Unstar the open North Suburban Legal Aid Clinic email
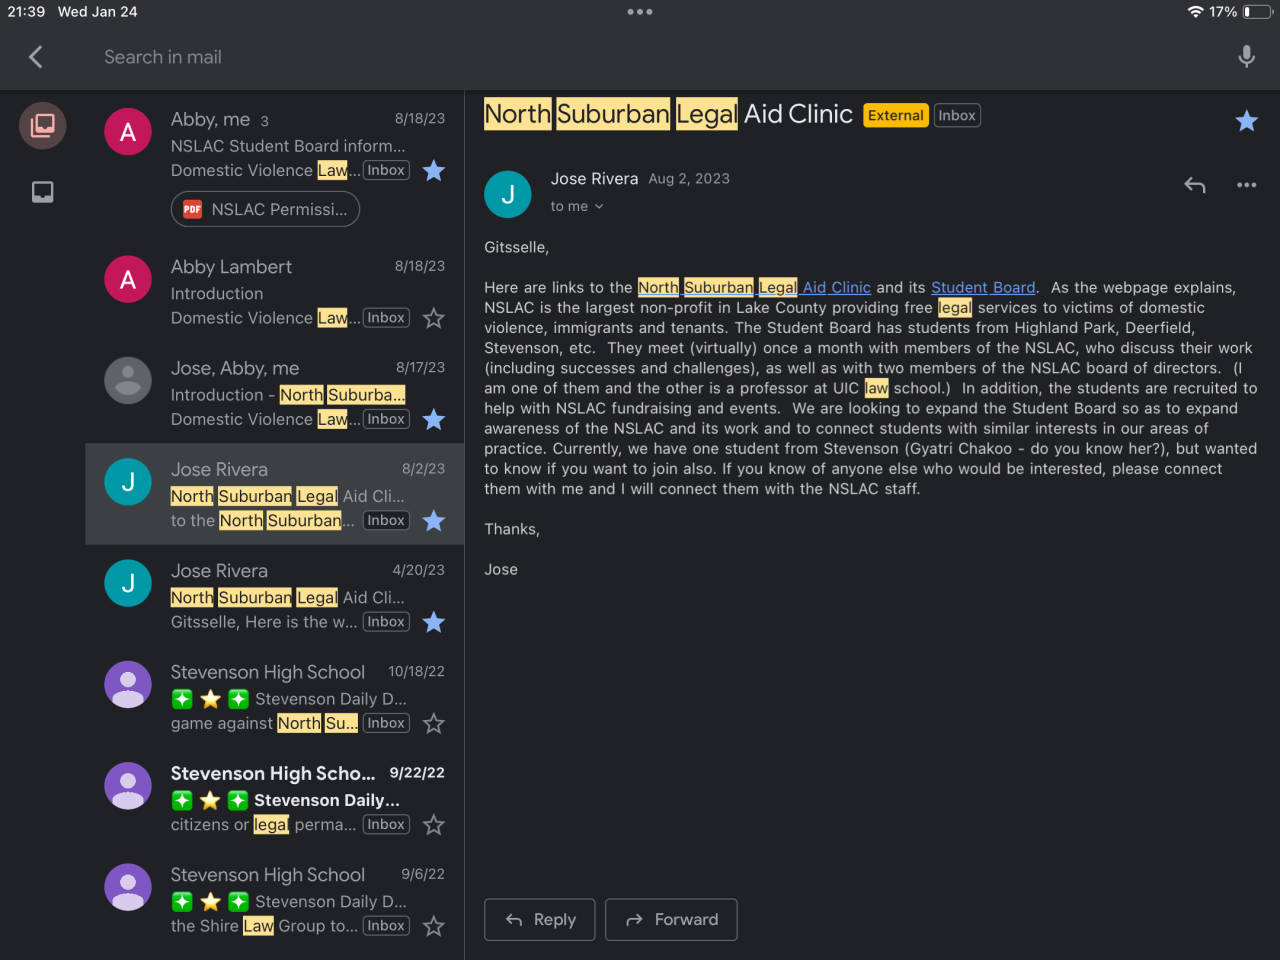The height and width of the screenshot is (960, 1280). [1246, 121]
